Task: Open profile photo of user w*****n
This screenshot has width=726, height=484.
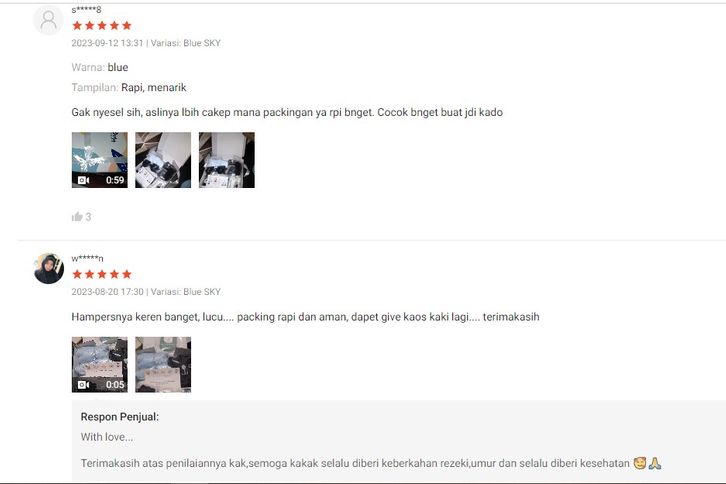Action: tap(49, 269)
